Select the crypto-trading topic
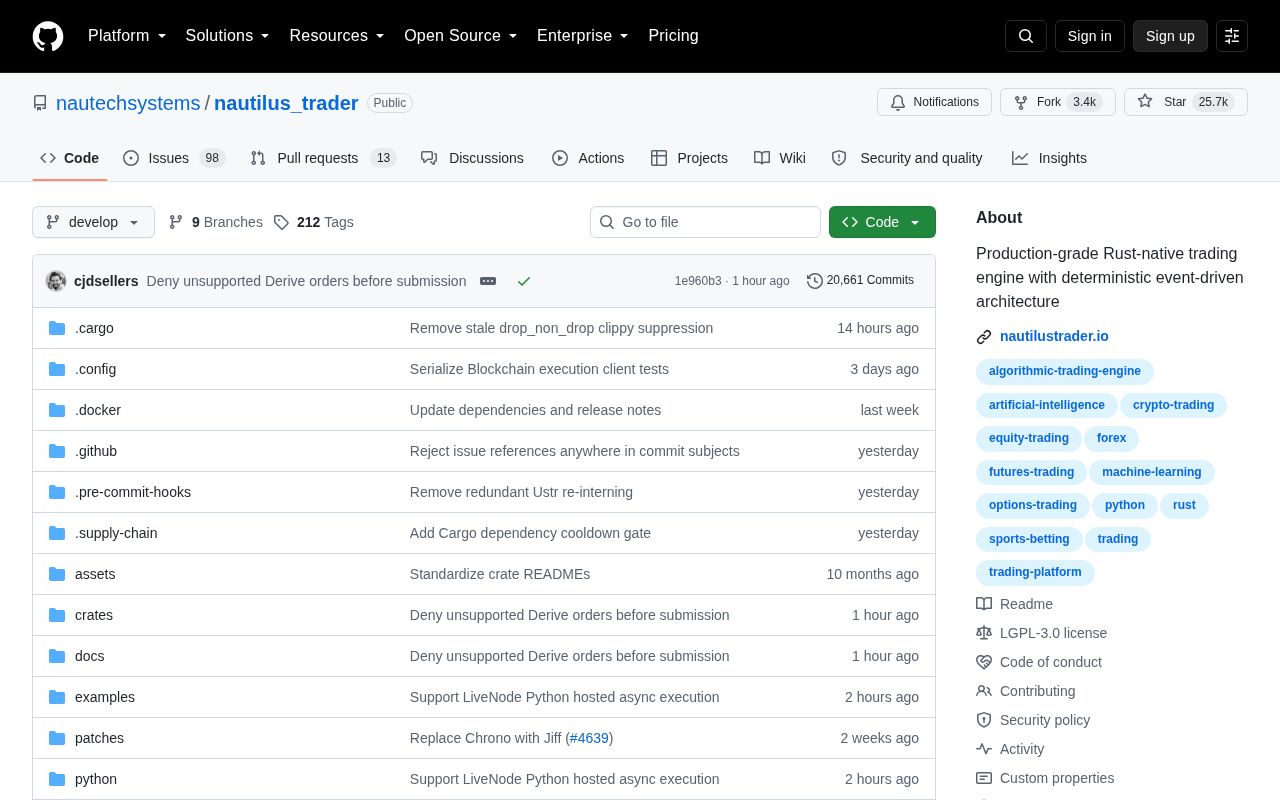Viewport: 1280px width, 800px height. point(1173,405)
